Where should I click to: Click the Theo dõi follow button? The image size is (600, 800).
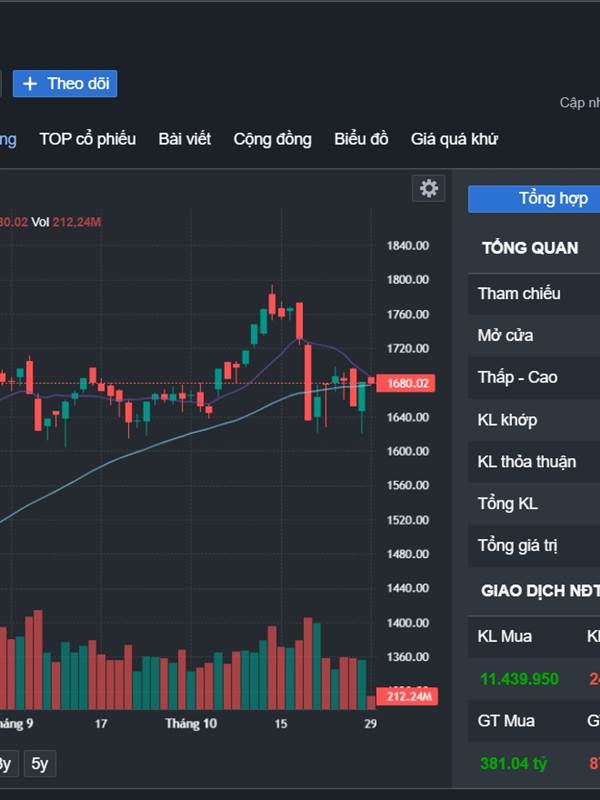(x=66, y=84)
